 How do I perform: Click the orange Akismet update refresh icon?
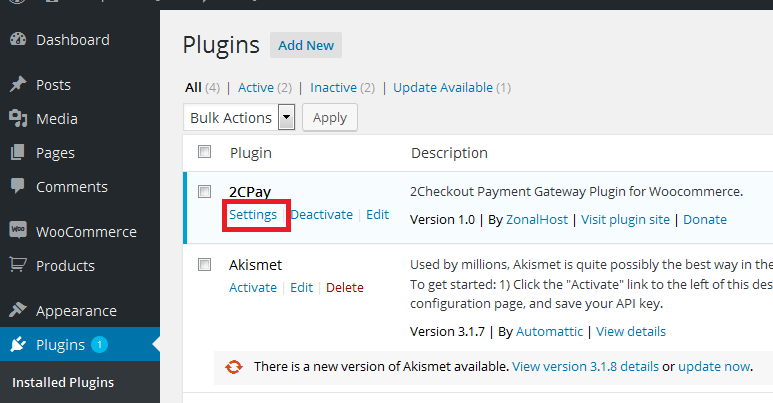234,367
